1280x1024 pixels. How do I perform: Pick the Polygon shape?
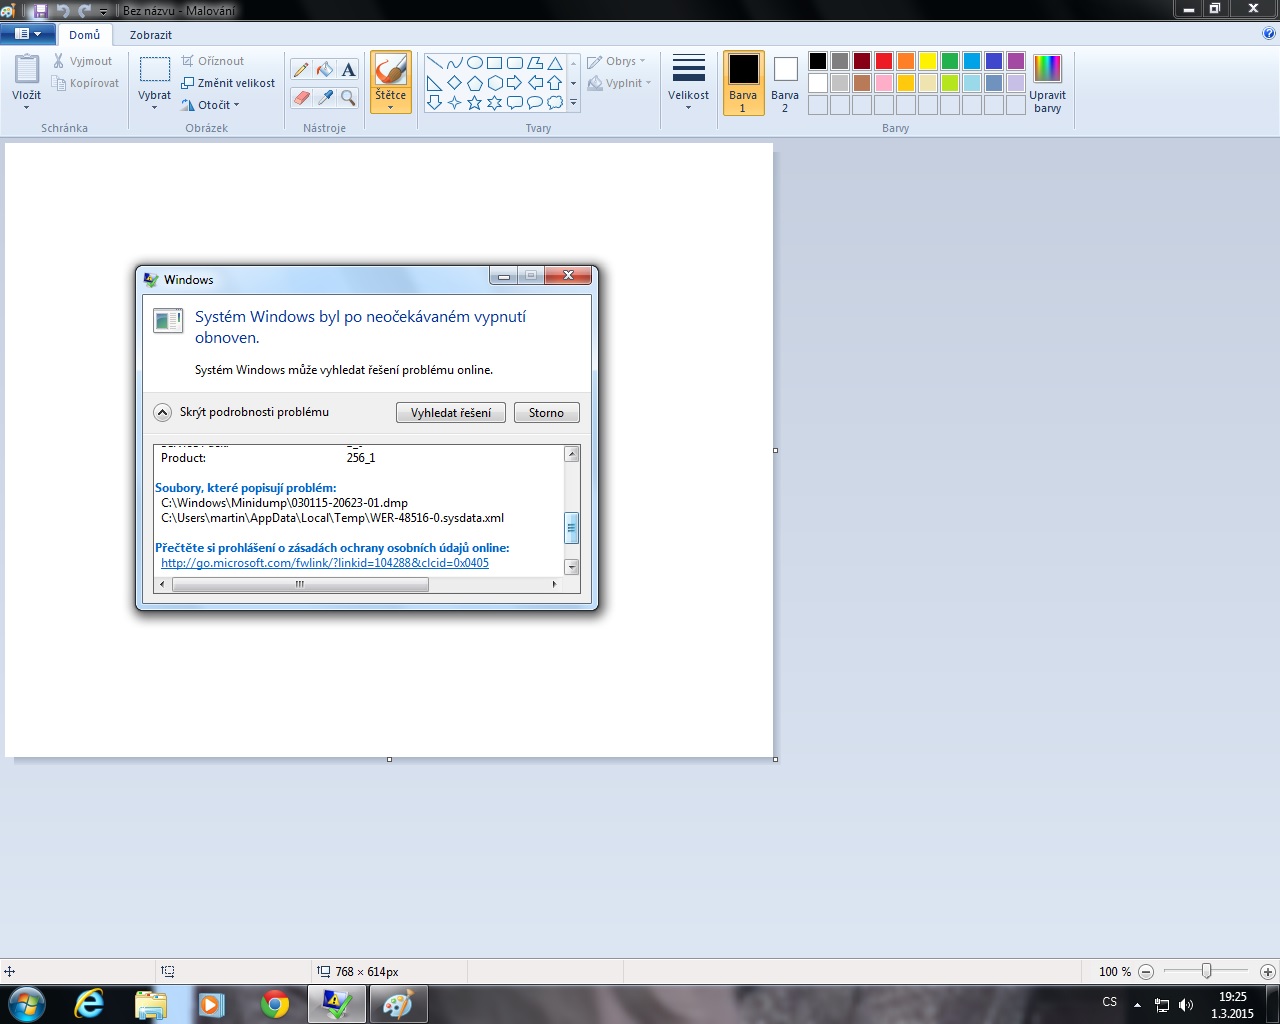[x=535, y=63]
